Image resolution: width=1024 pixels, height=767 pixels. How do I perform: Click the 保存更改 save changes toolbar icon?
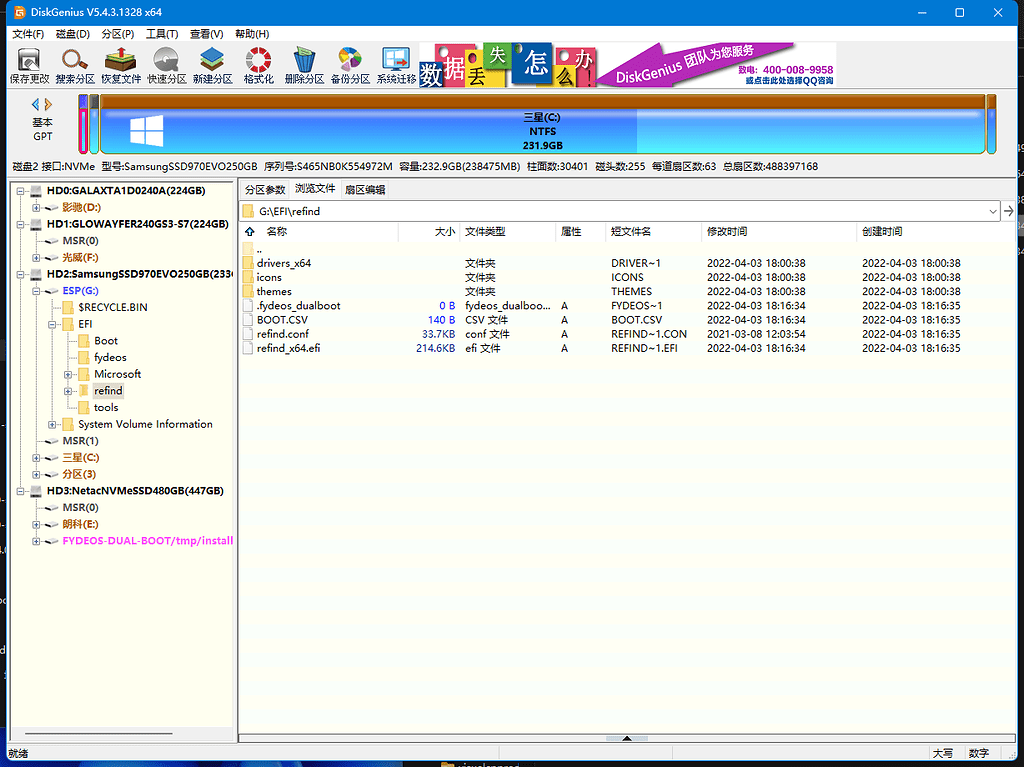[x=29, y=65]
